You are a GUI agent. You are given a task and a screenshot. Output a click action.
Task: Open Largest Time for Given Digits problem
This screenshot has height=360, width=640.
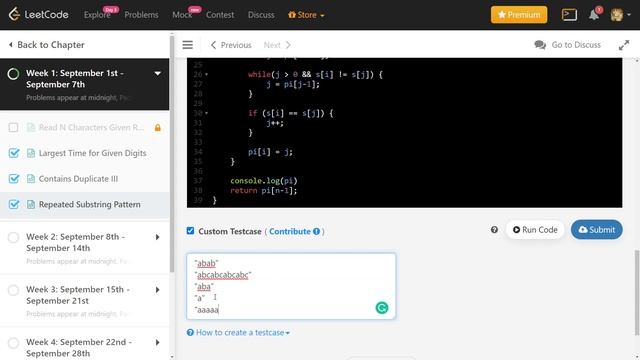(92, 153)
